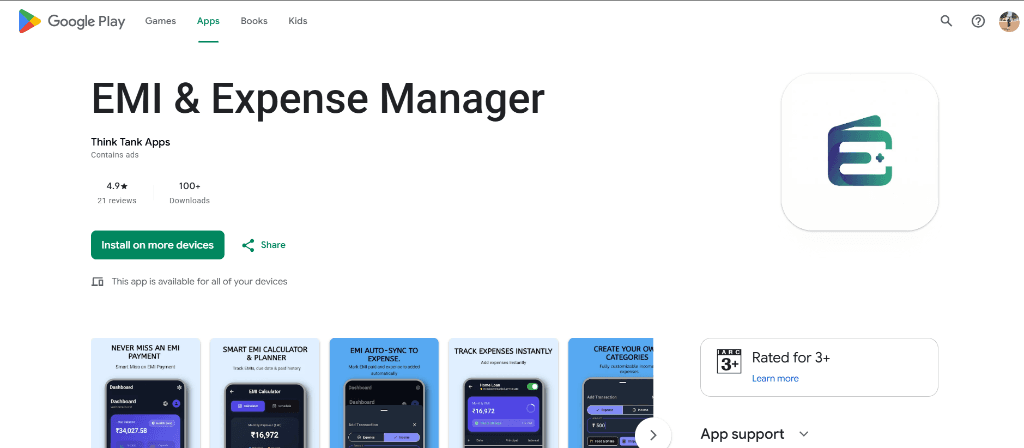Switch to the Kids tab
The image size is (1024, 448).
point(298,21)
